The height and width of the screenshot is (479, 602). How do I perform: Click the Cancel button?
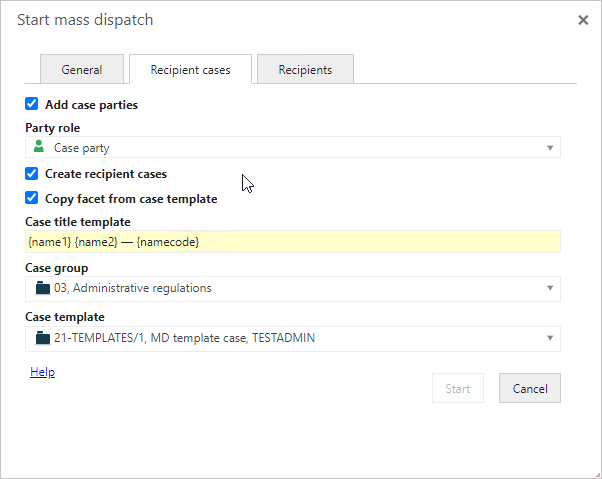tap(529, 388)
